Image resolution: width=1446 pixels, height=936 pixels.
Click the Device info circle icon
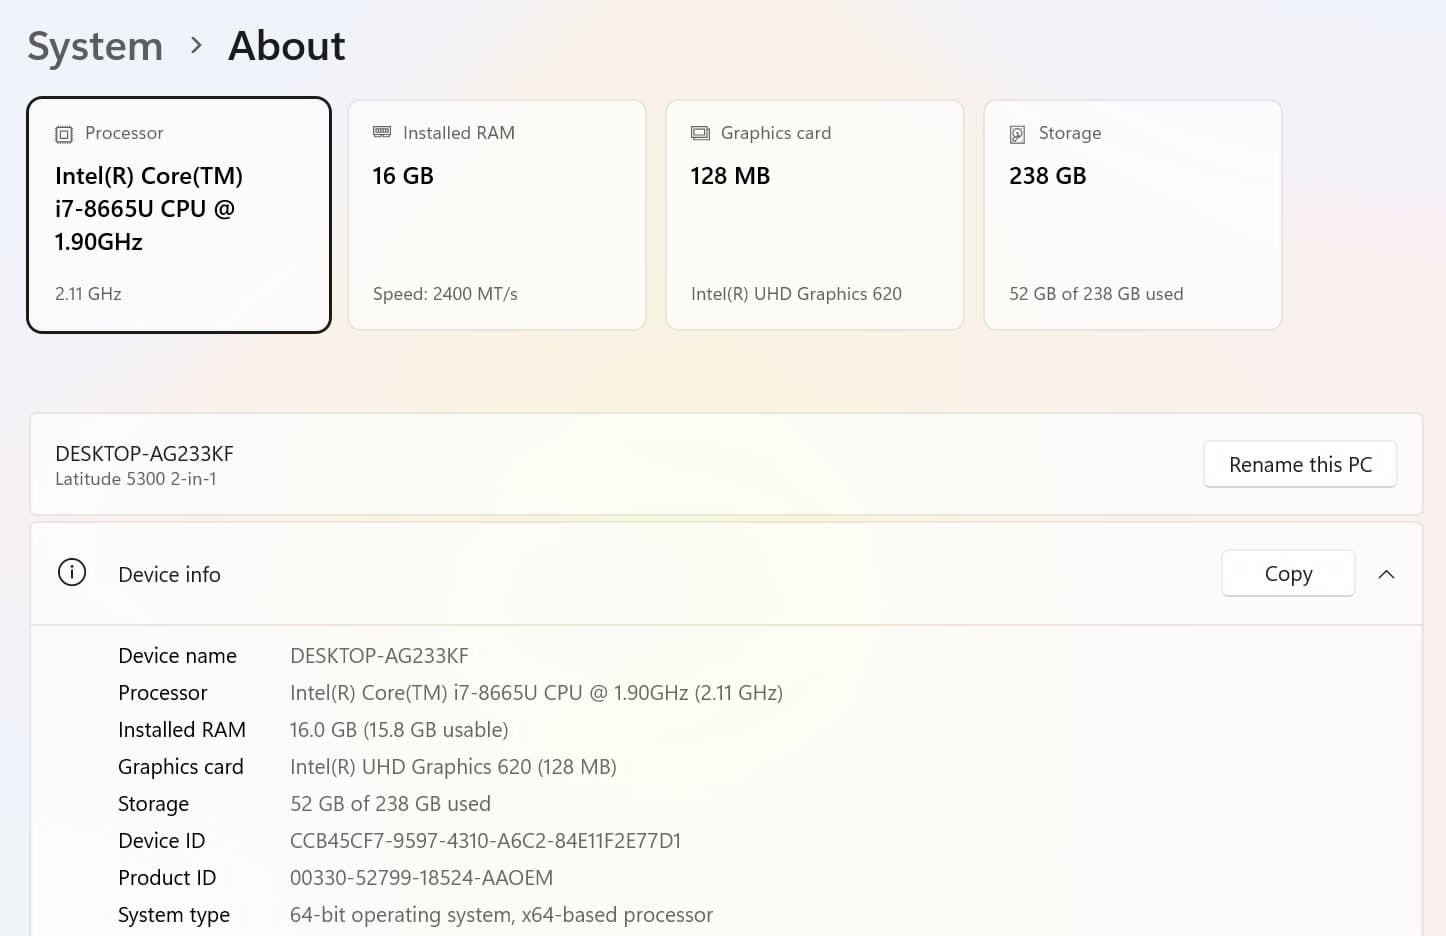pyautogui.click(x=72, y=573)
